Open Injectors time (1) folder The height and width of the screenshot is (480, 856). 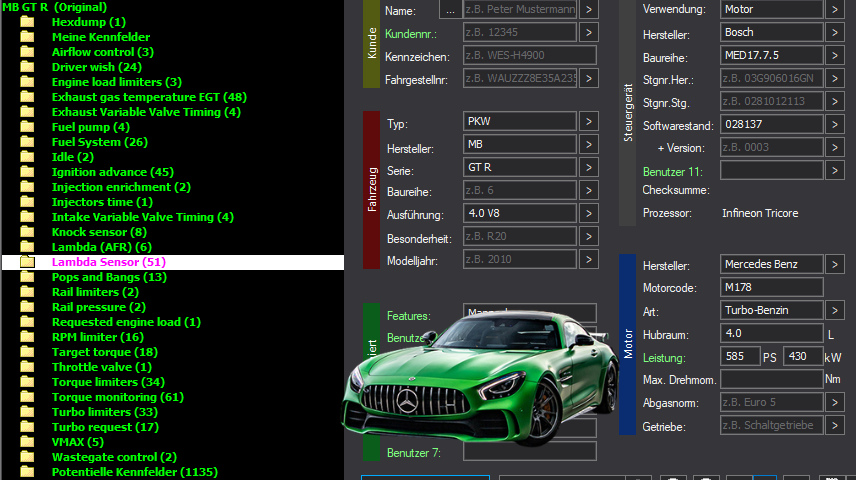102,203
